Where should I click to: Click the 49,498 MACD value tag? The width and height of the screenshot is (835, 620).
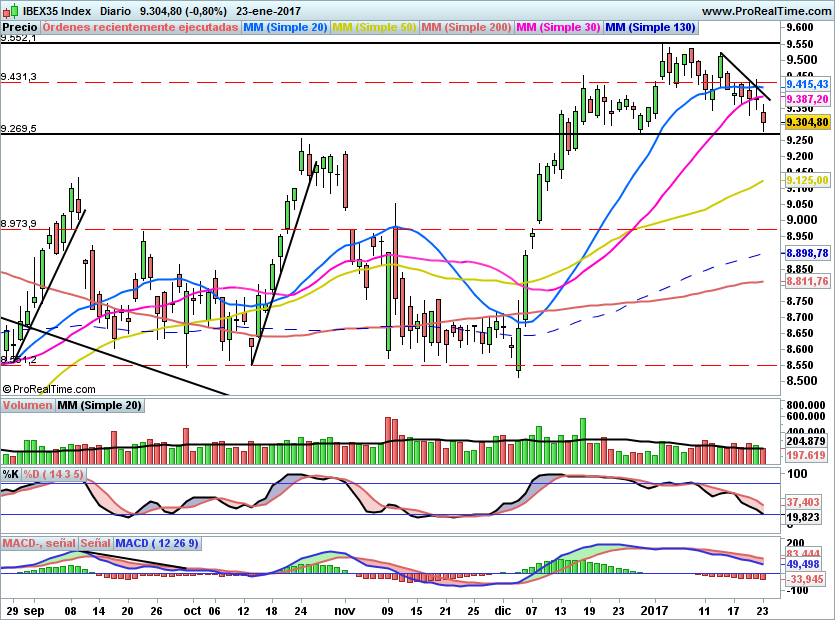point(803,564)
